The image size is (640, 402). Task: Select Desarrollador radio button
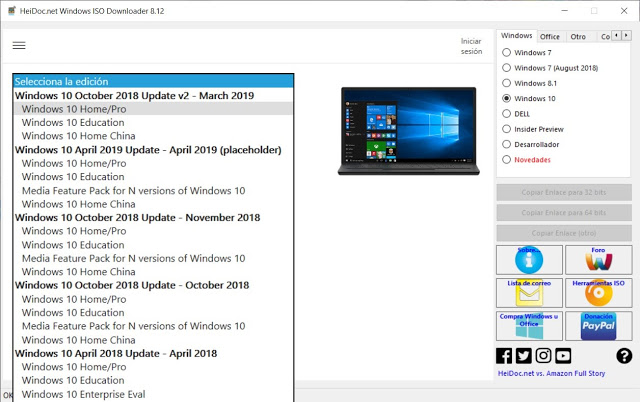point(507,144)
